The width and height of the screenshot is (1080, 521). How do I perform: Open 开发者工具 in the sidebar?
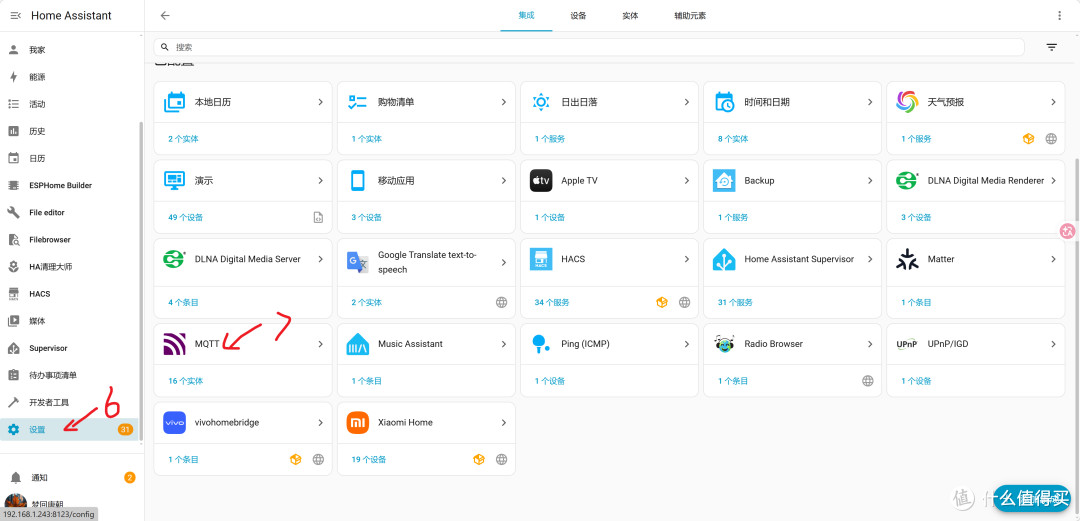[69, 402]
